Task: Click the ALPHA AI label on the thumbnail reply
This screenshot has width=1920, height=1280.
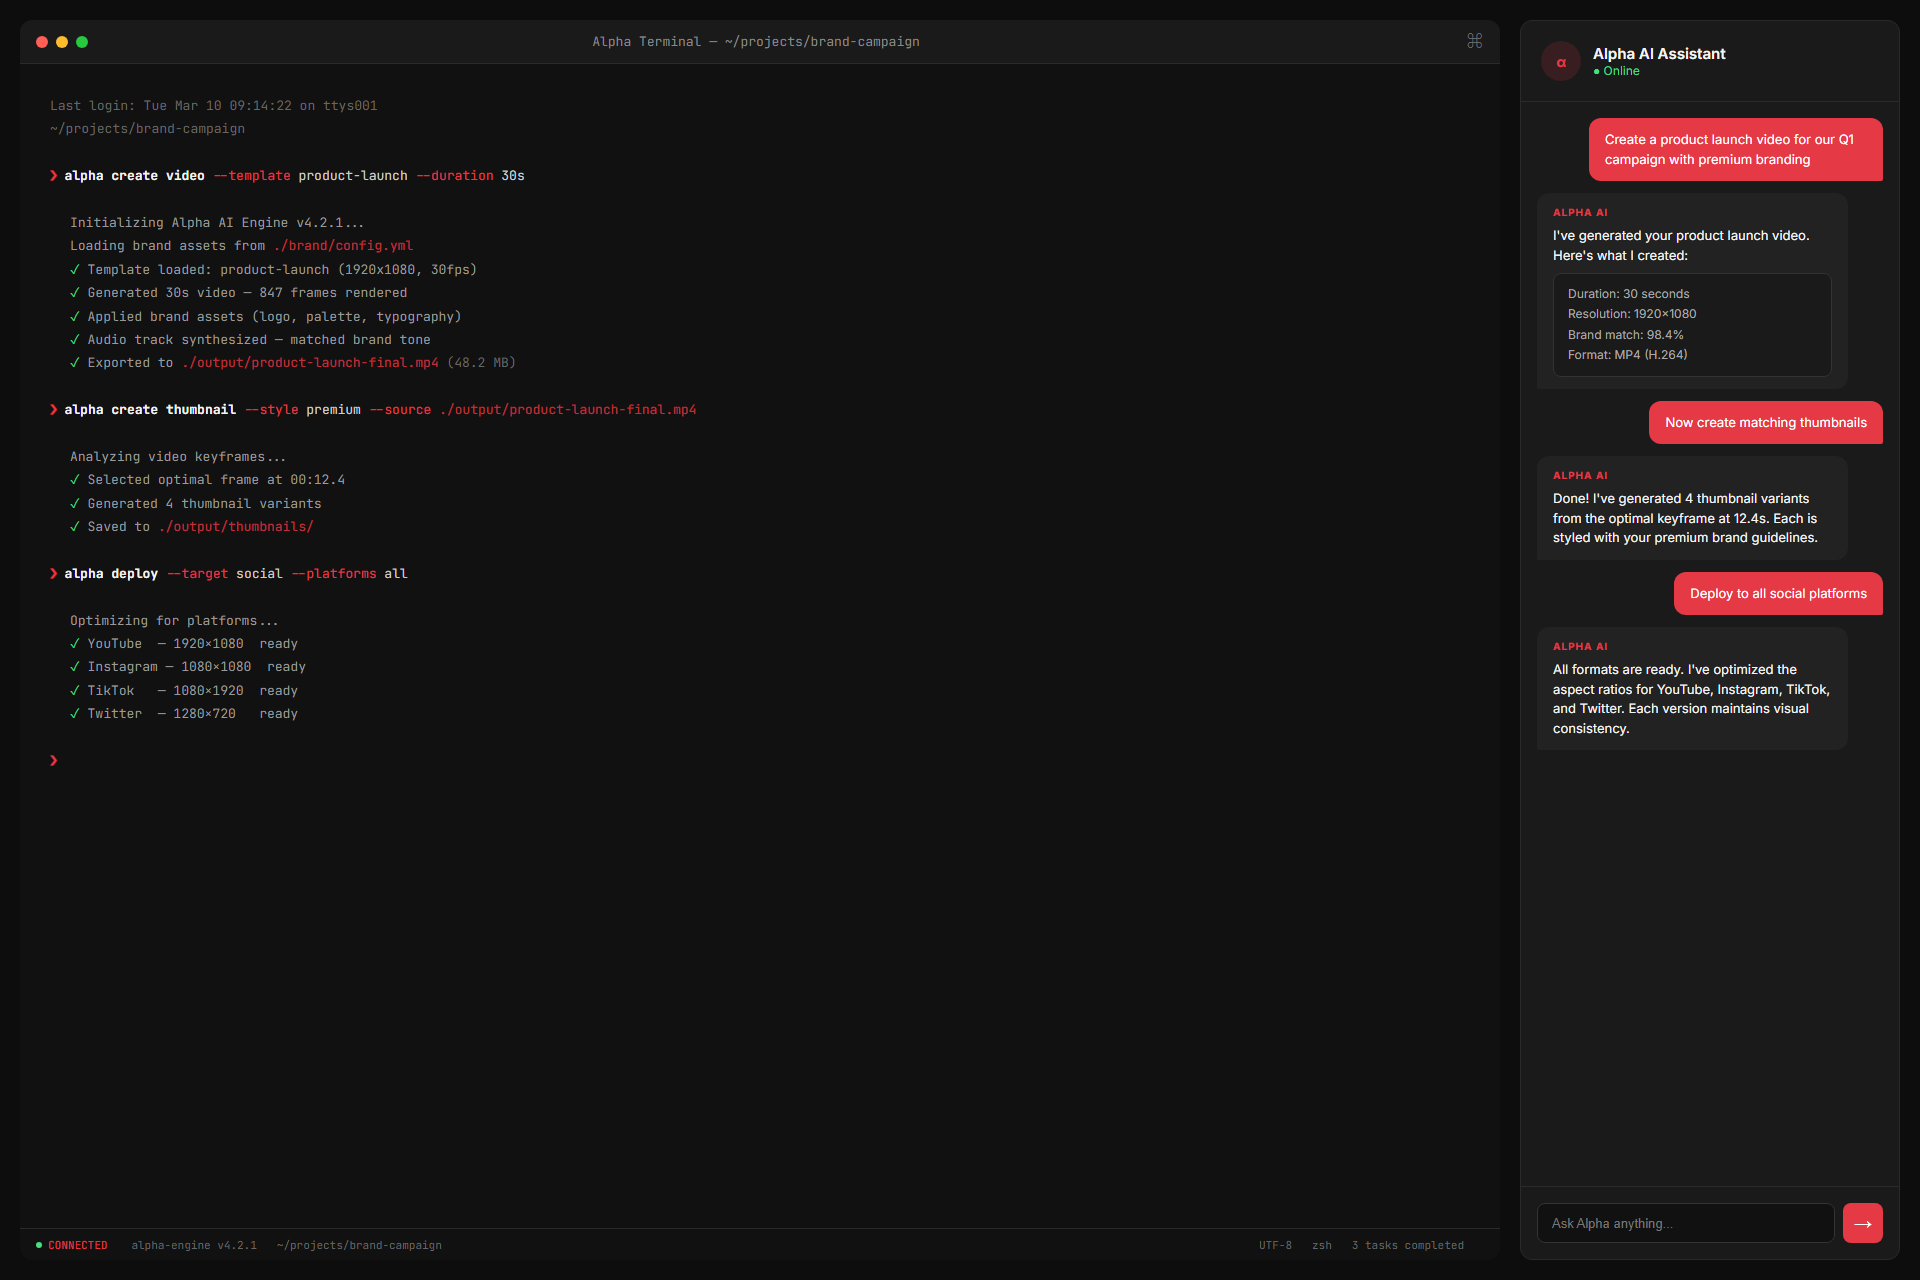Action: 1579,475
